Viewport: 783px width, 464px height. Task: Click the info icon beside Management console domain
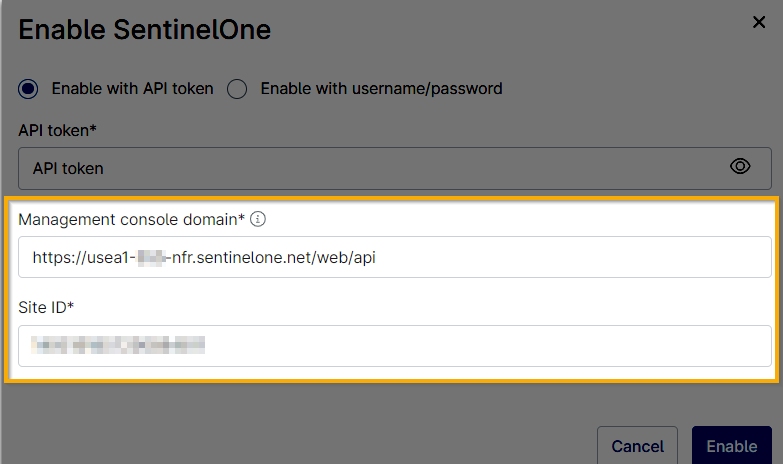[x=257, y=219]
